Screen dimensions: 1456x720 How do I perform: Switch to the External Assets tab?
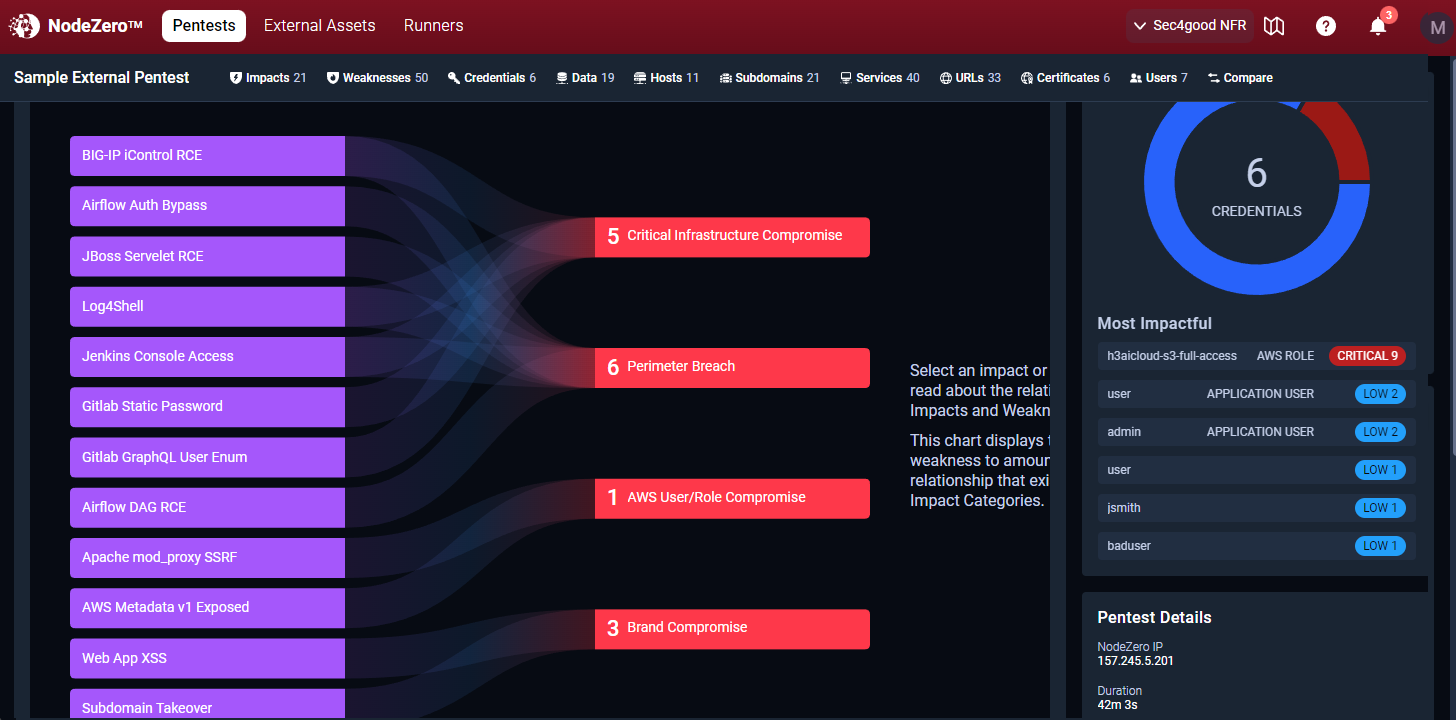coord(320,26)
